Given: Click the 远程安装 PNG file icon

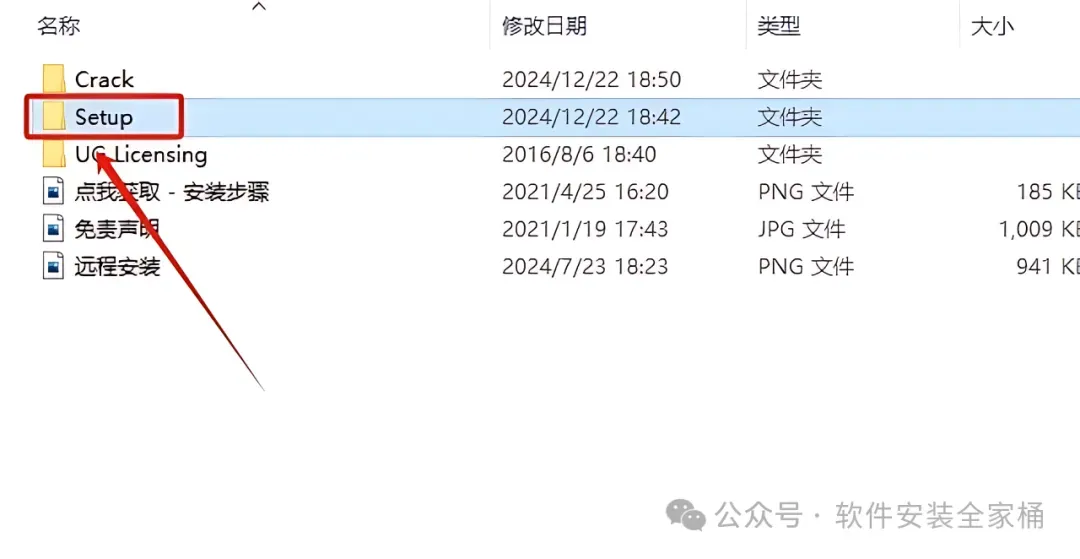Looking at the screenshot, I should tap(53, 266).
